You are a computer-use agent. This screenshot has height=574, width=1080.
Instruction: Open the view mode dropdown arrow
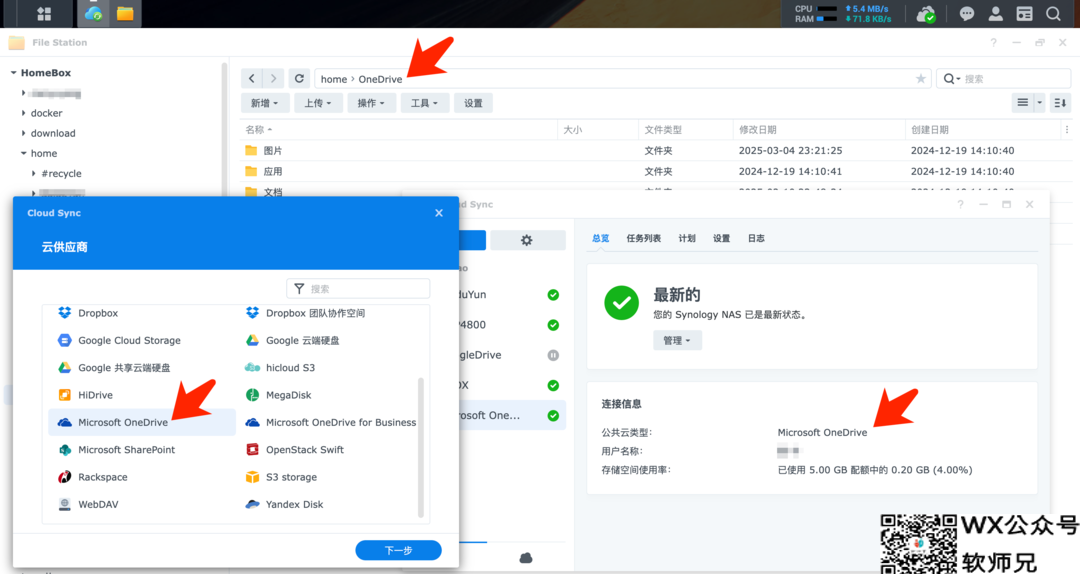tap(1039, 103)
